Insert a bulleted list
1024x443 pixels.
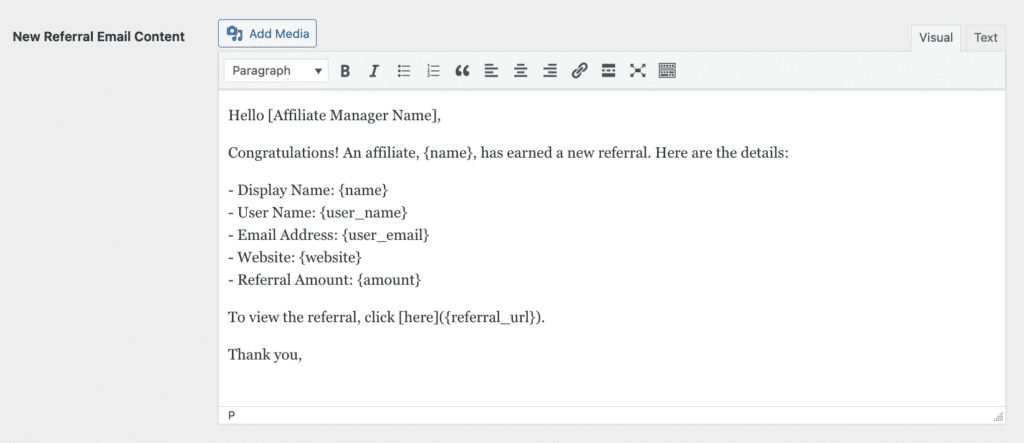tap(404, 71)
